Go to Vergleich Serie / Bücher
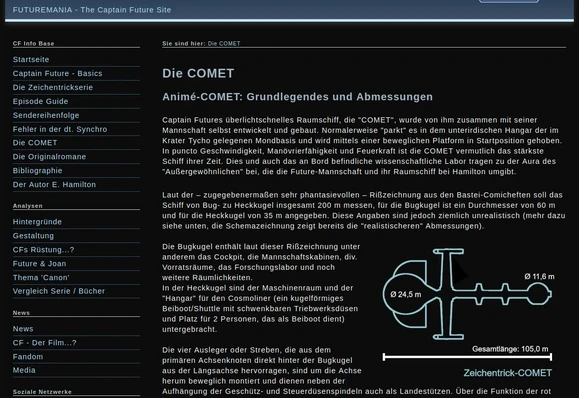 click(x=59, y=291)
